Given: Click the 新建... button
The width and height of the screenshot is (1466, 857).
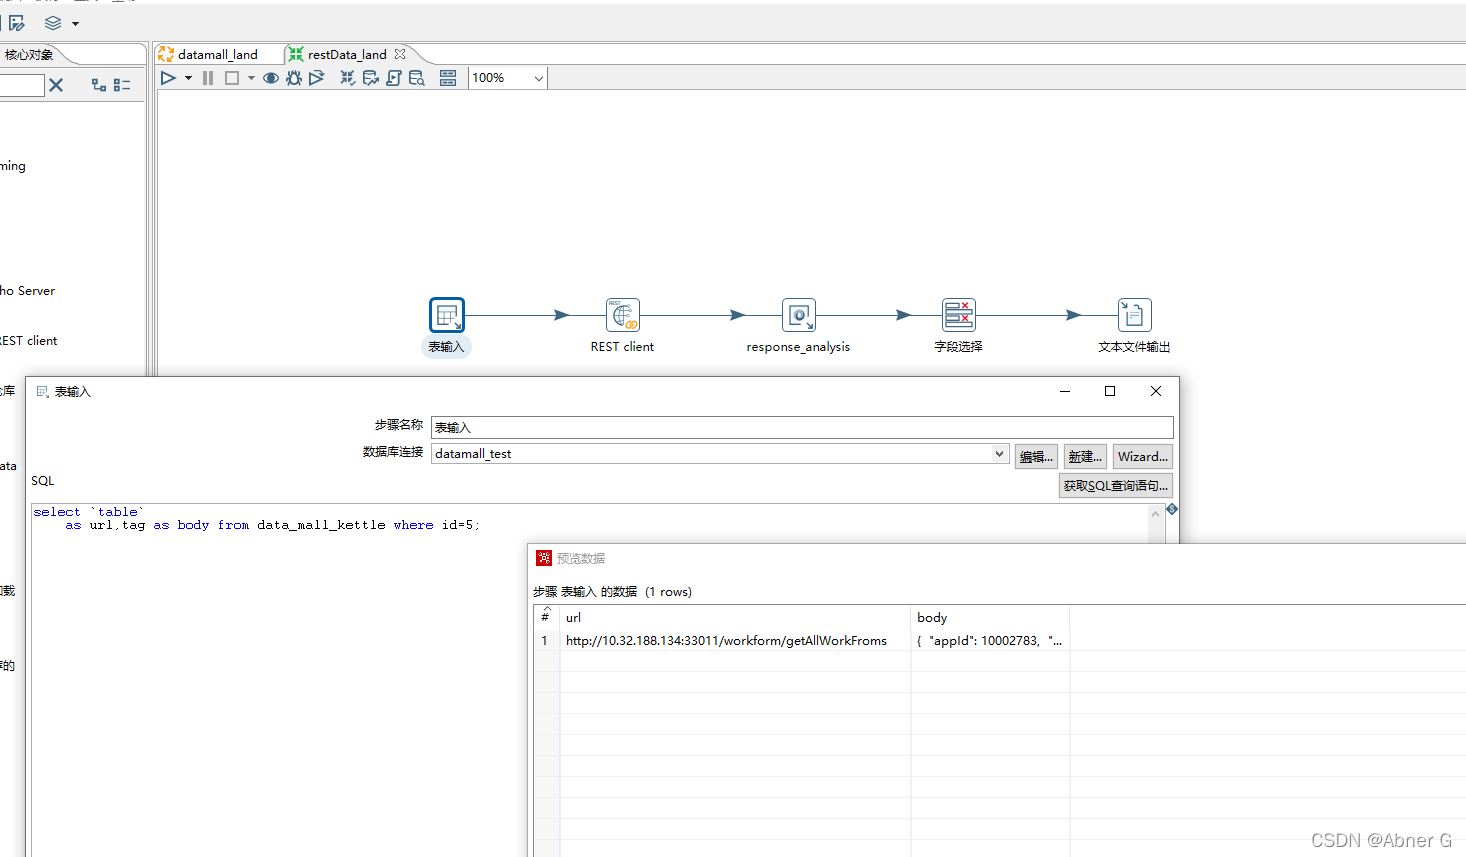Looking at the screenshot, I should pyautogui.click(x=1085, y=456).
